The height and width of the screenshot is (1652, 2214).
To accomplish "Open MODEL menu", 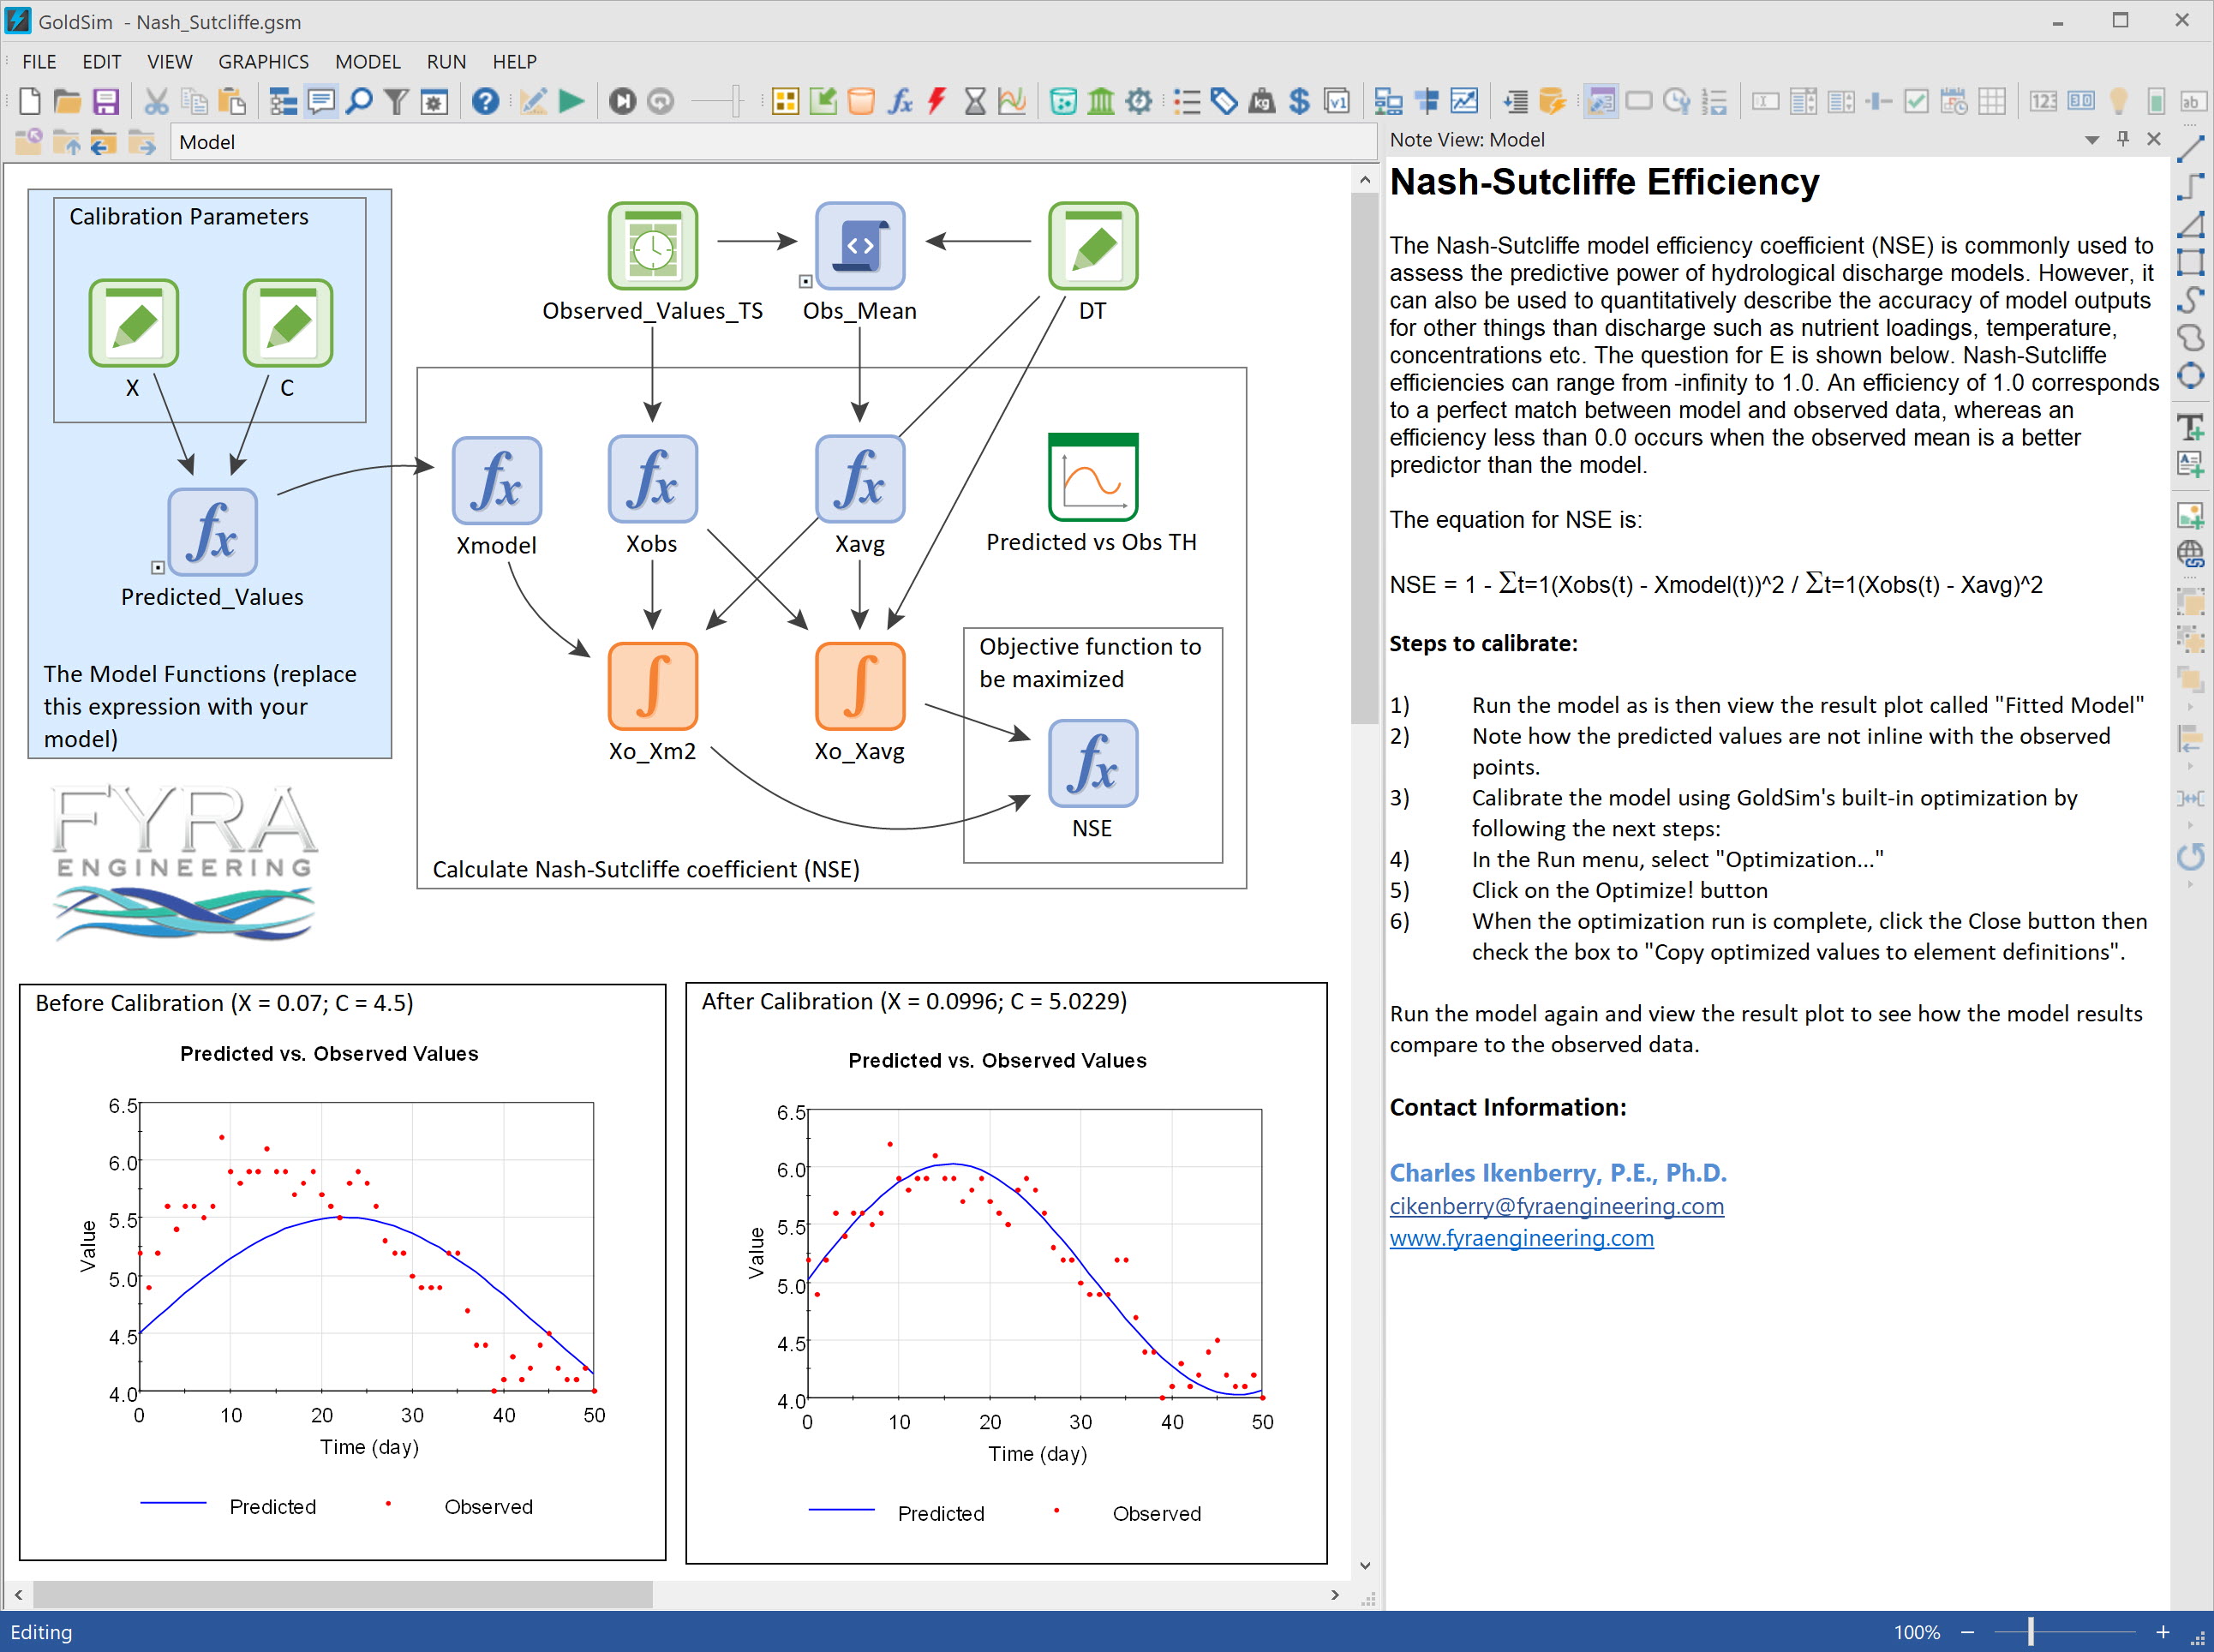I will 367,62.
